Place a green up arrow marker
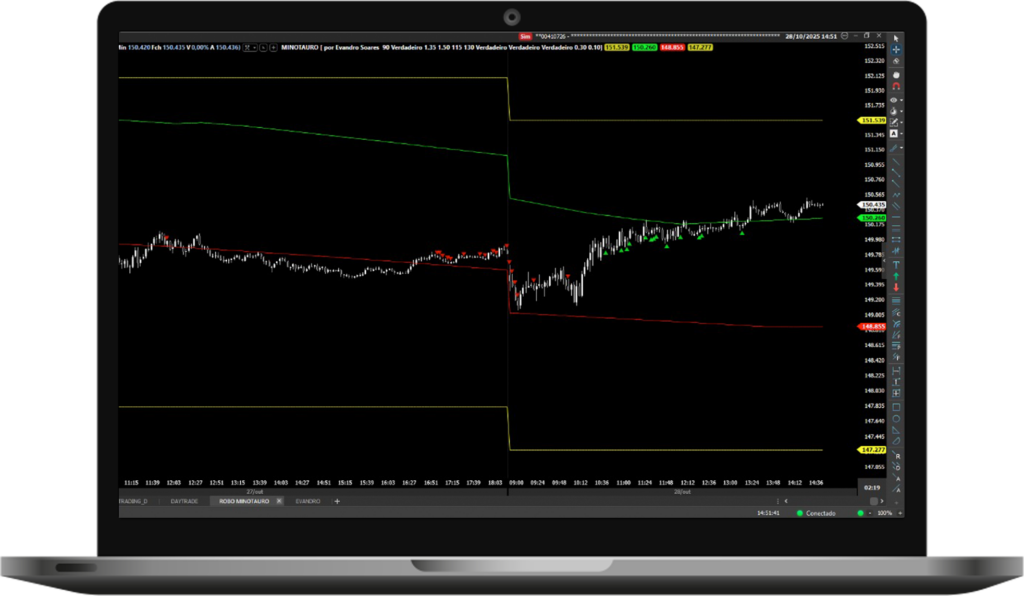Screen dimensions: 1024x596 click(896, 275)
